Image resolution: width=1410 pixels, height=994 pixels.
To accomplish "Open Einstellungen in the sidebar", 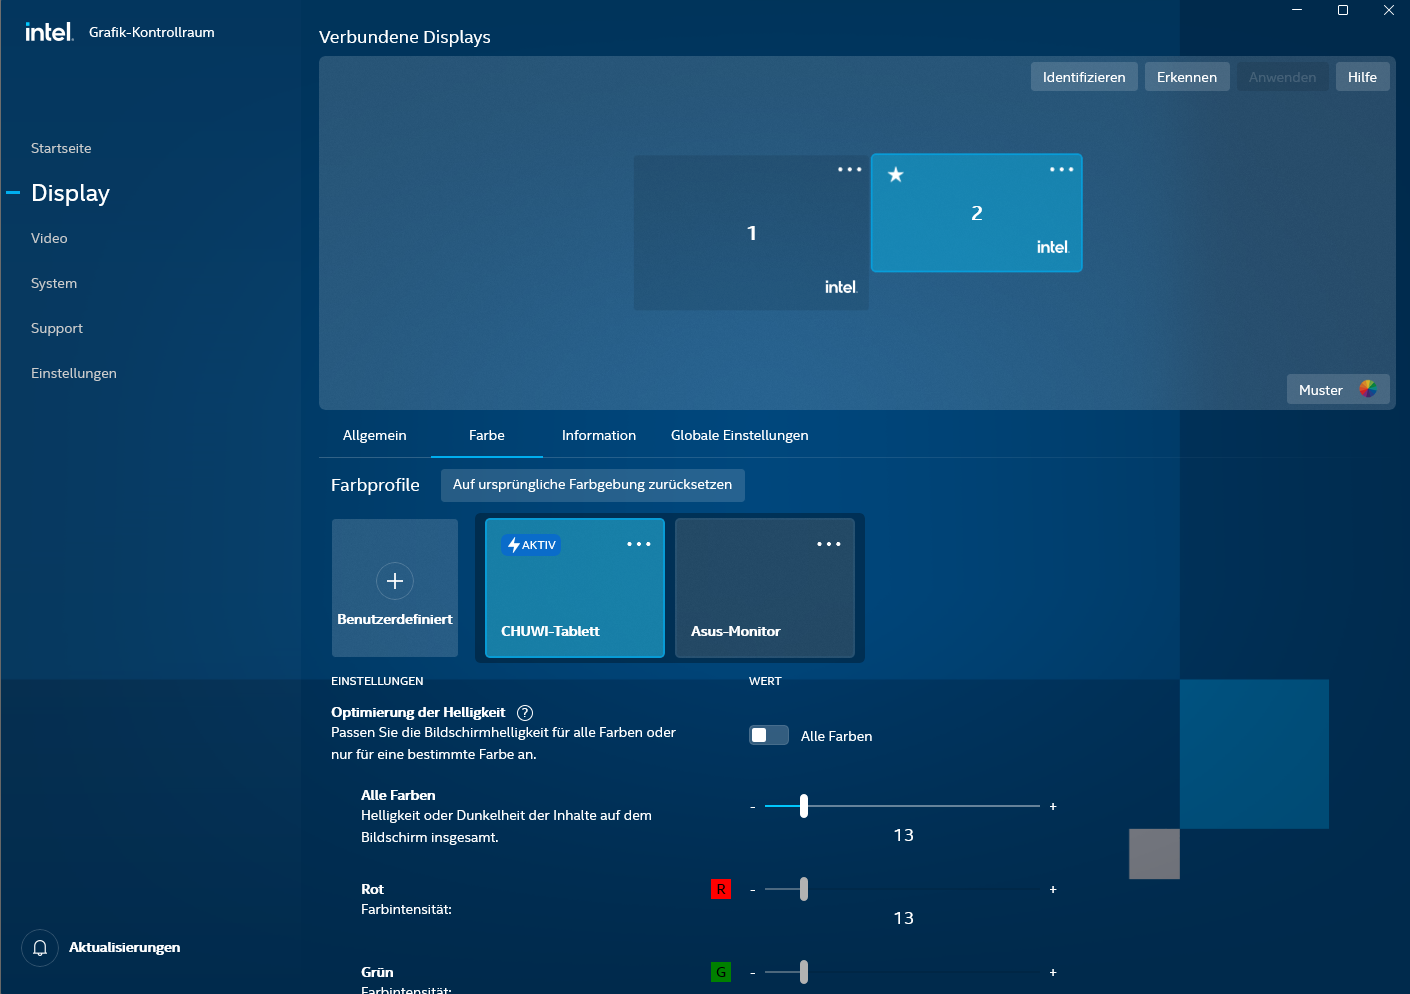I will [74, 373].
